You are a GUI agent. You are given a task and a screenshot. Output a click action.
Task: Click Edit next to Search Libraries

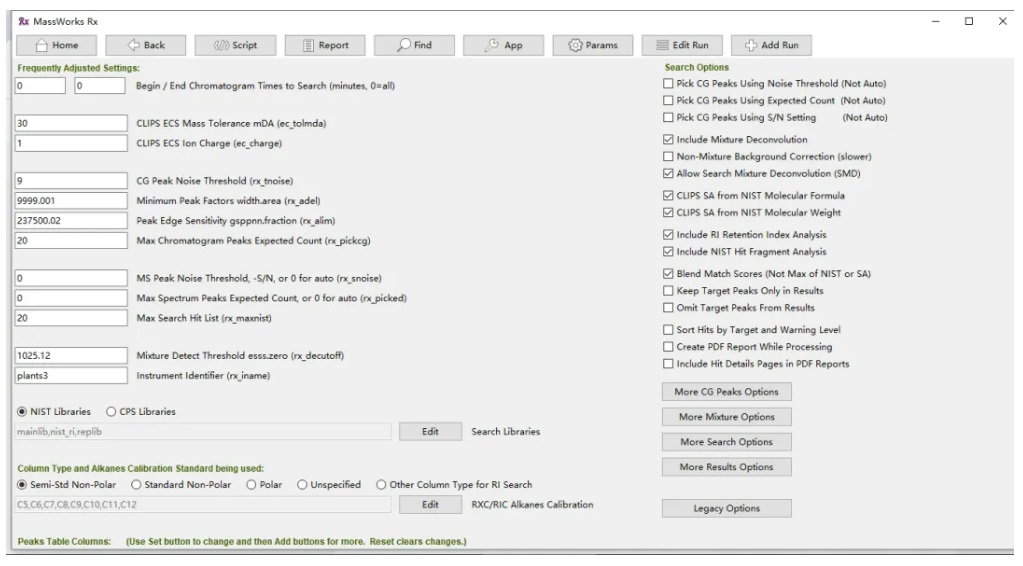[x=429, y=432]
